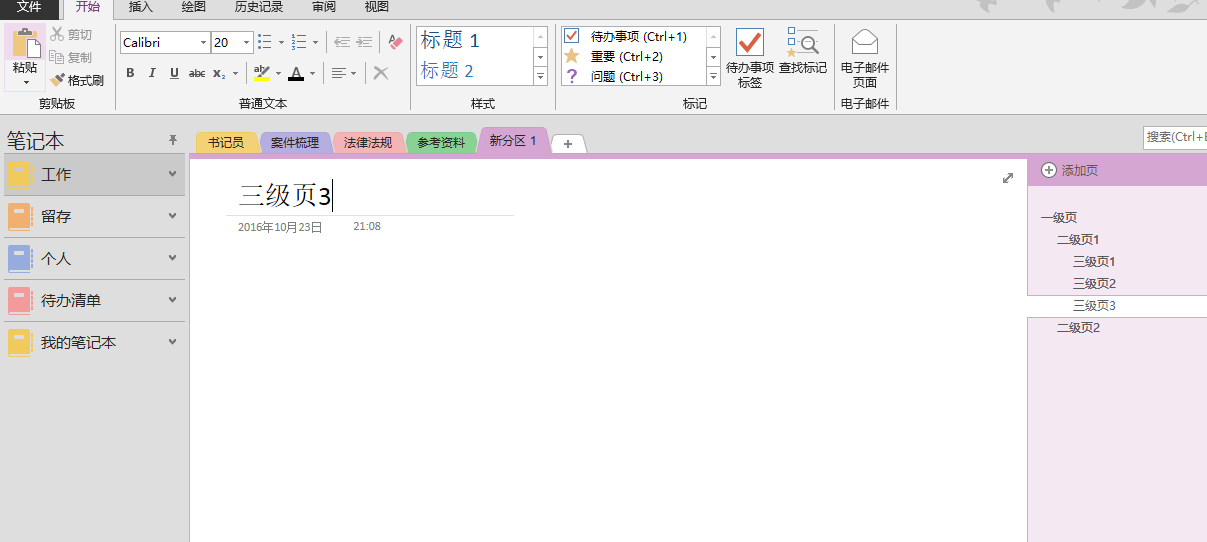Apply the 标题 1 heading style

click(x=450, y=40)
